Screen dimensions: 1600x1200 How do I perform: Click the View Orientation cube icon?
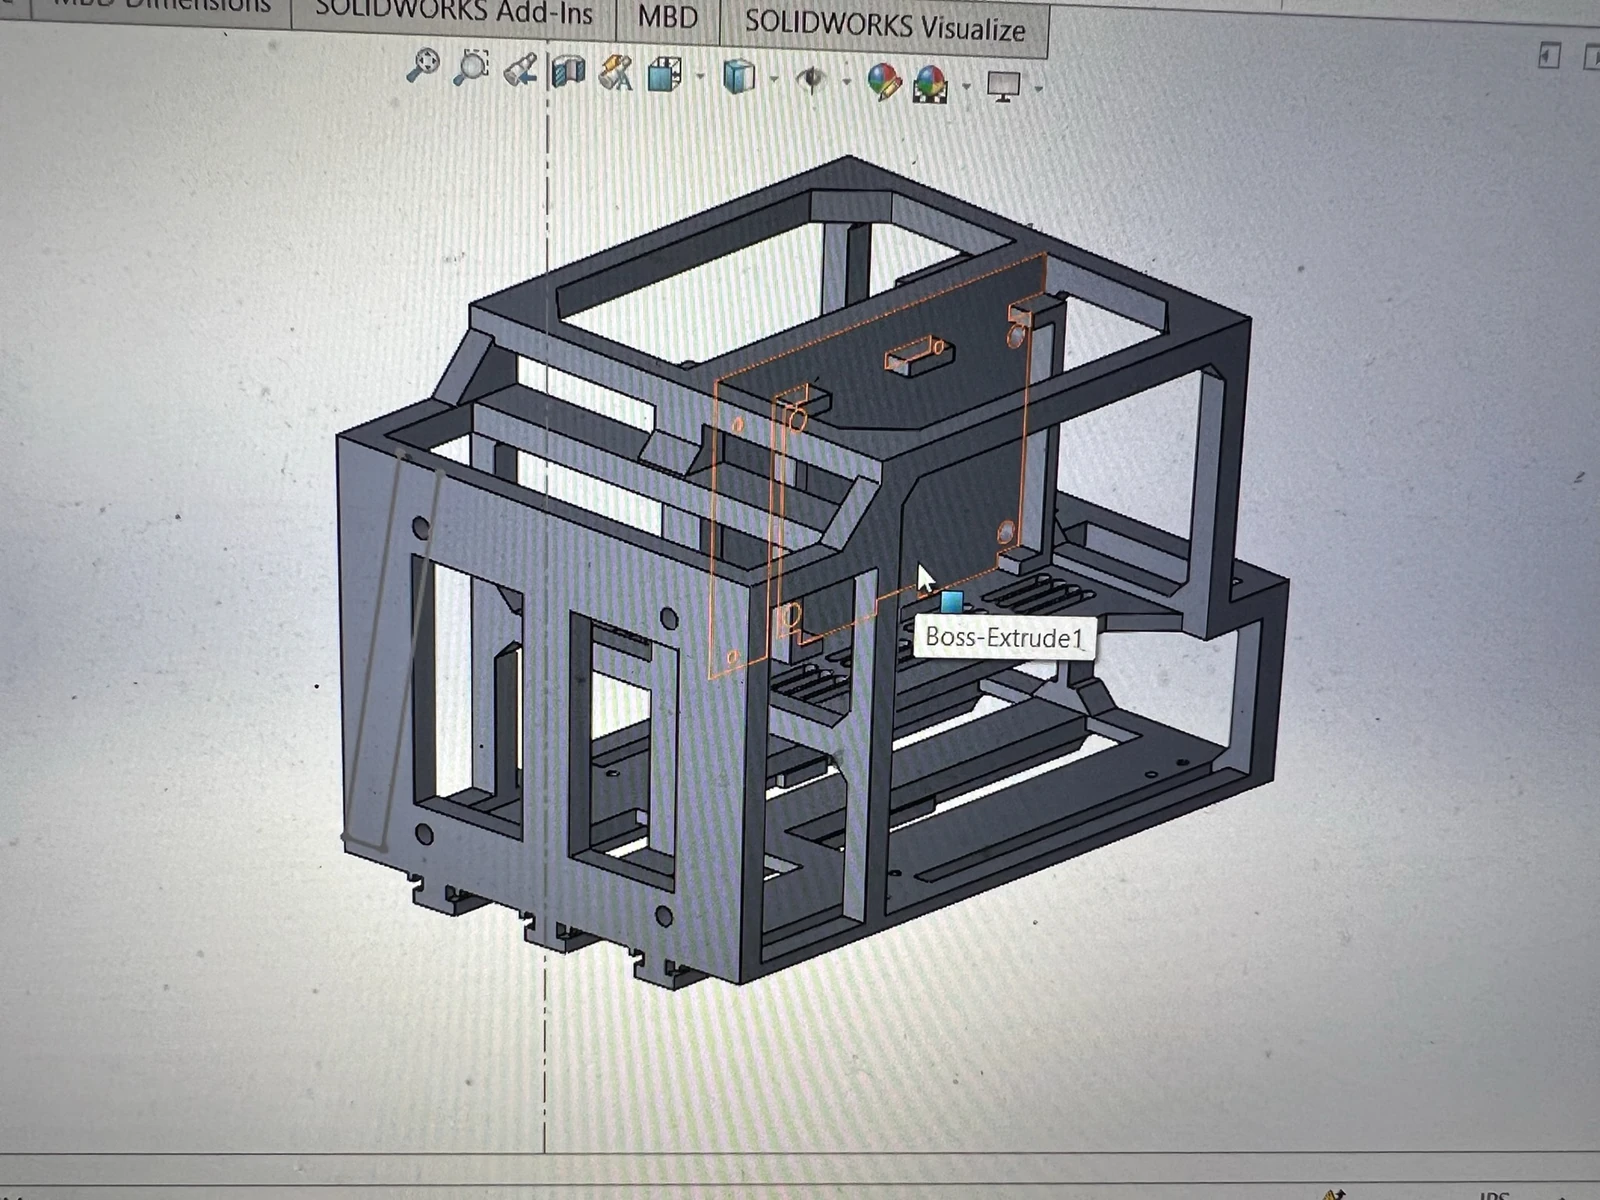pyautogui.click(x=664, y=74)
